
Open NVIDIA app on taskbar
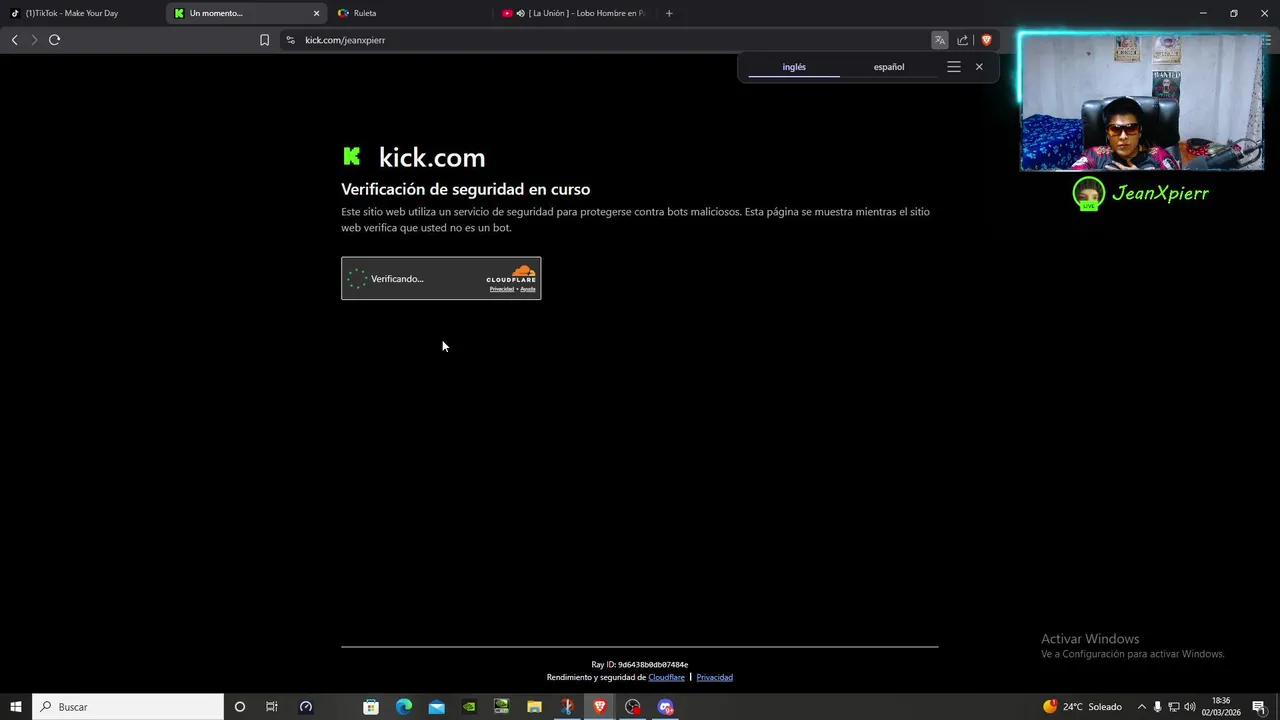click(x=469, y=707)
